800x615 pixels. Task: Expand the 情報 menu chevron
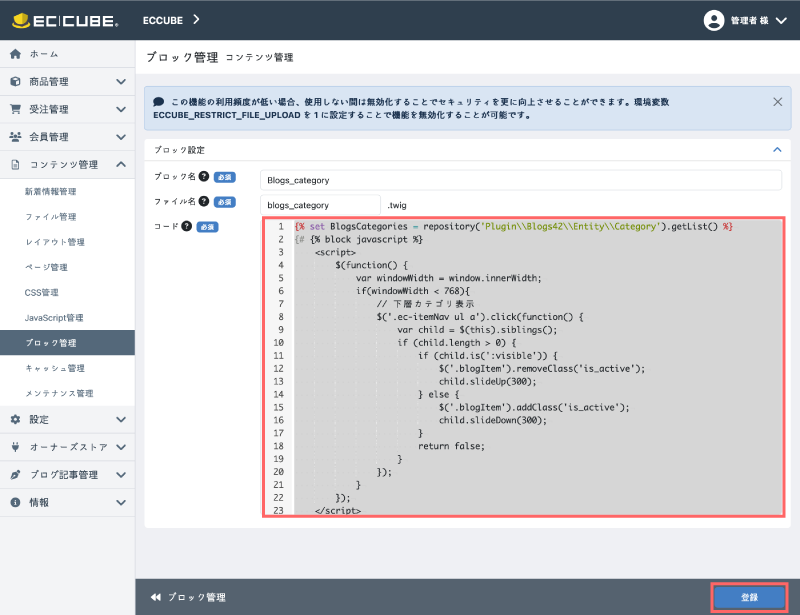(121, 502)
